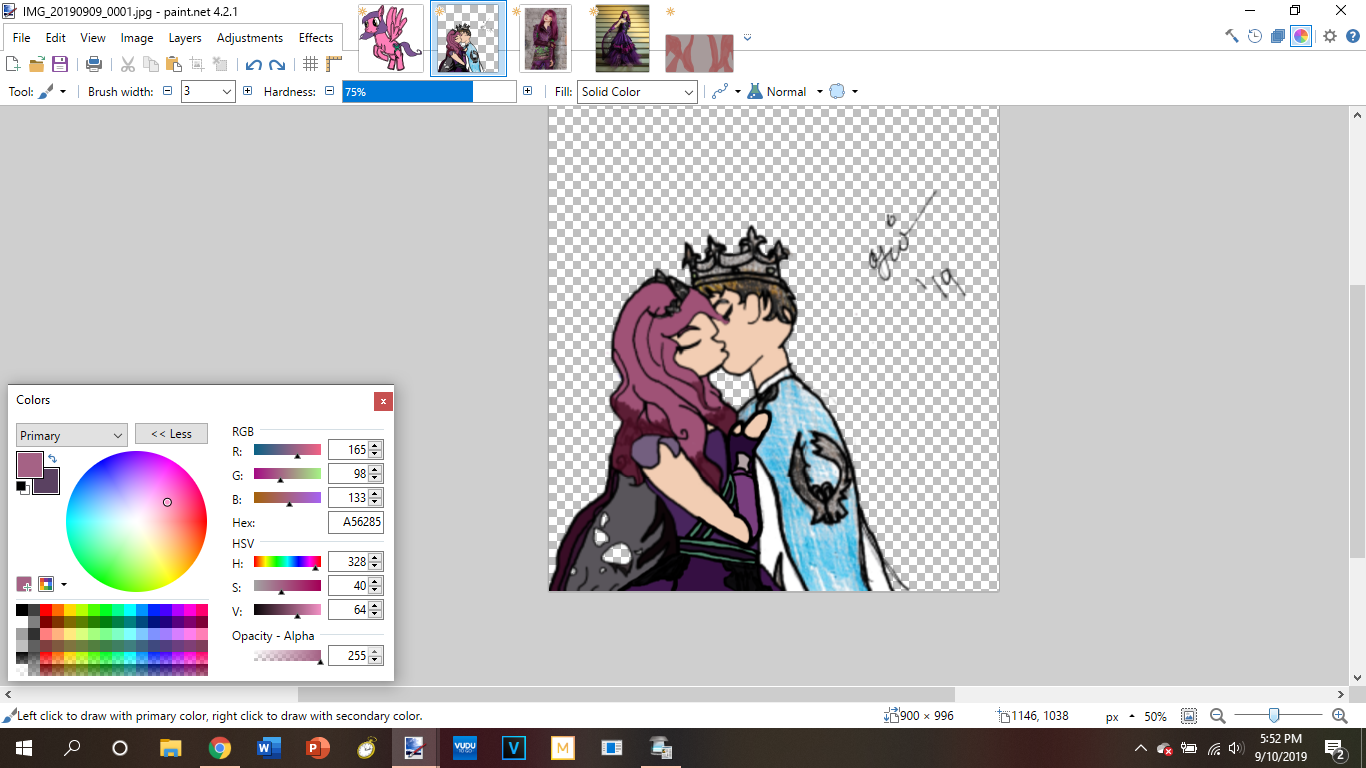Viewport: 1366px width, 768px height.
Task: Click the secondary color swatch
Action: coord(48,482)
